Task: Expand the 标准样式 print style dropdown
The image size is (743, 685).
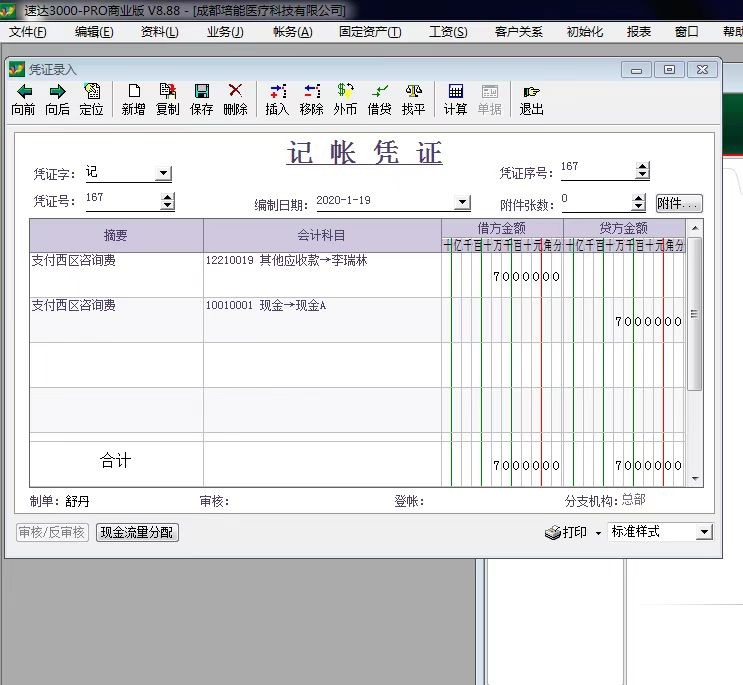Action: 704,532
